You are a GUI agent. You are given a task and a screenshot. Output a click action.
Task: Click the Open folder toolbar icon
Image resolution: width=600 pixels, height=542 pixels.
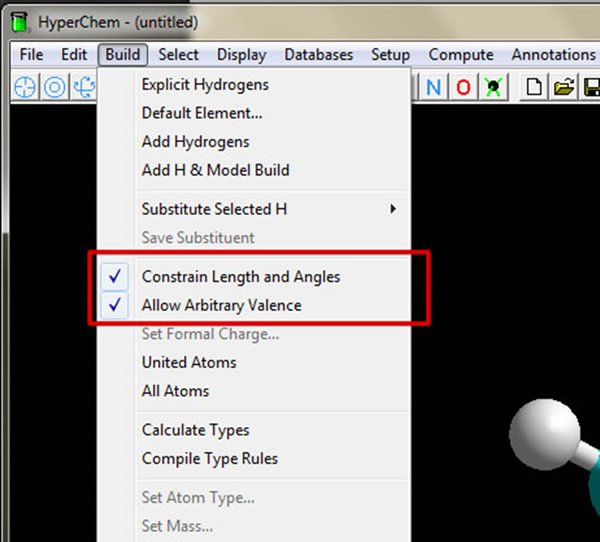point(564,87)
